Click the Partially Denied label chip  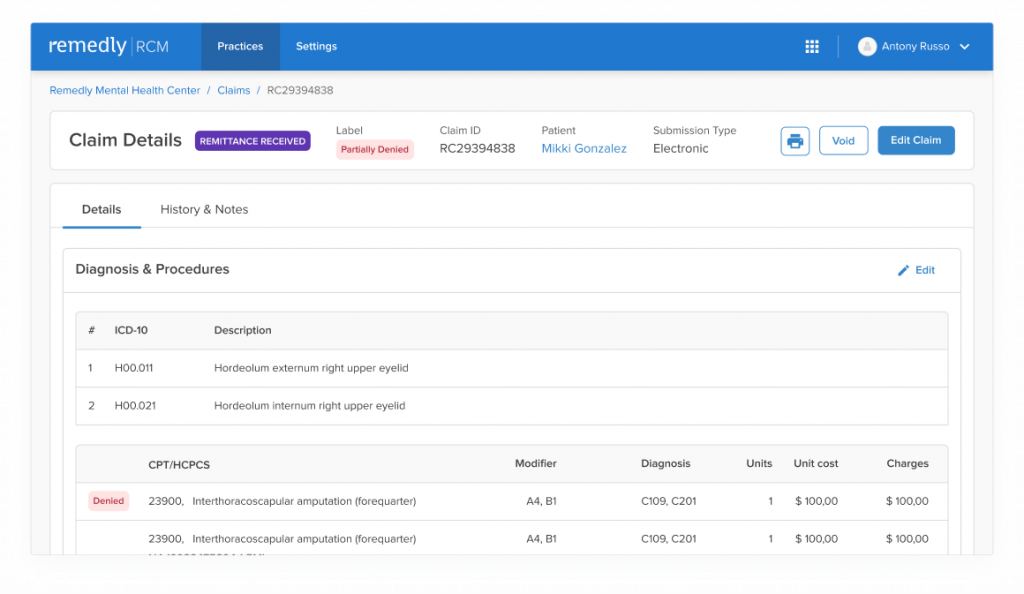tap(374, 148)
